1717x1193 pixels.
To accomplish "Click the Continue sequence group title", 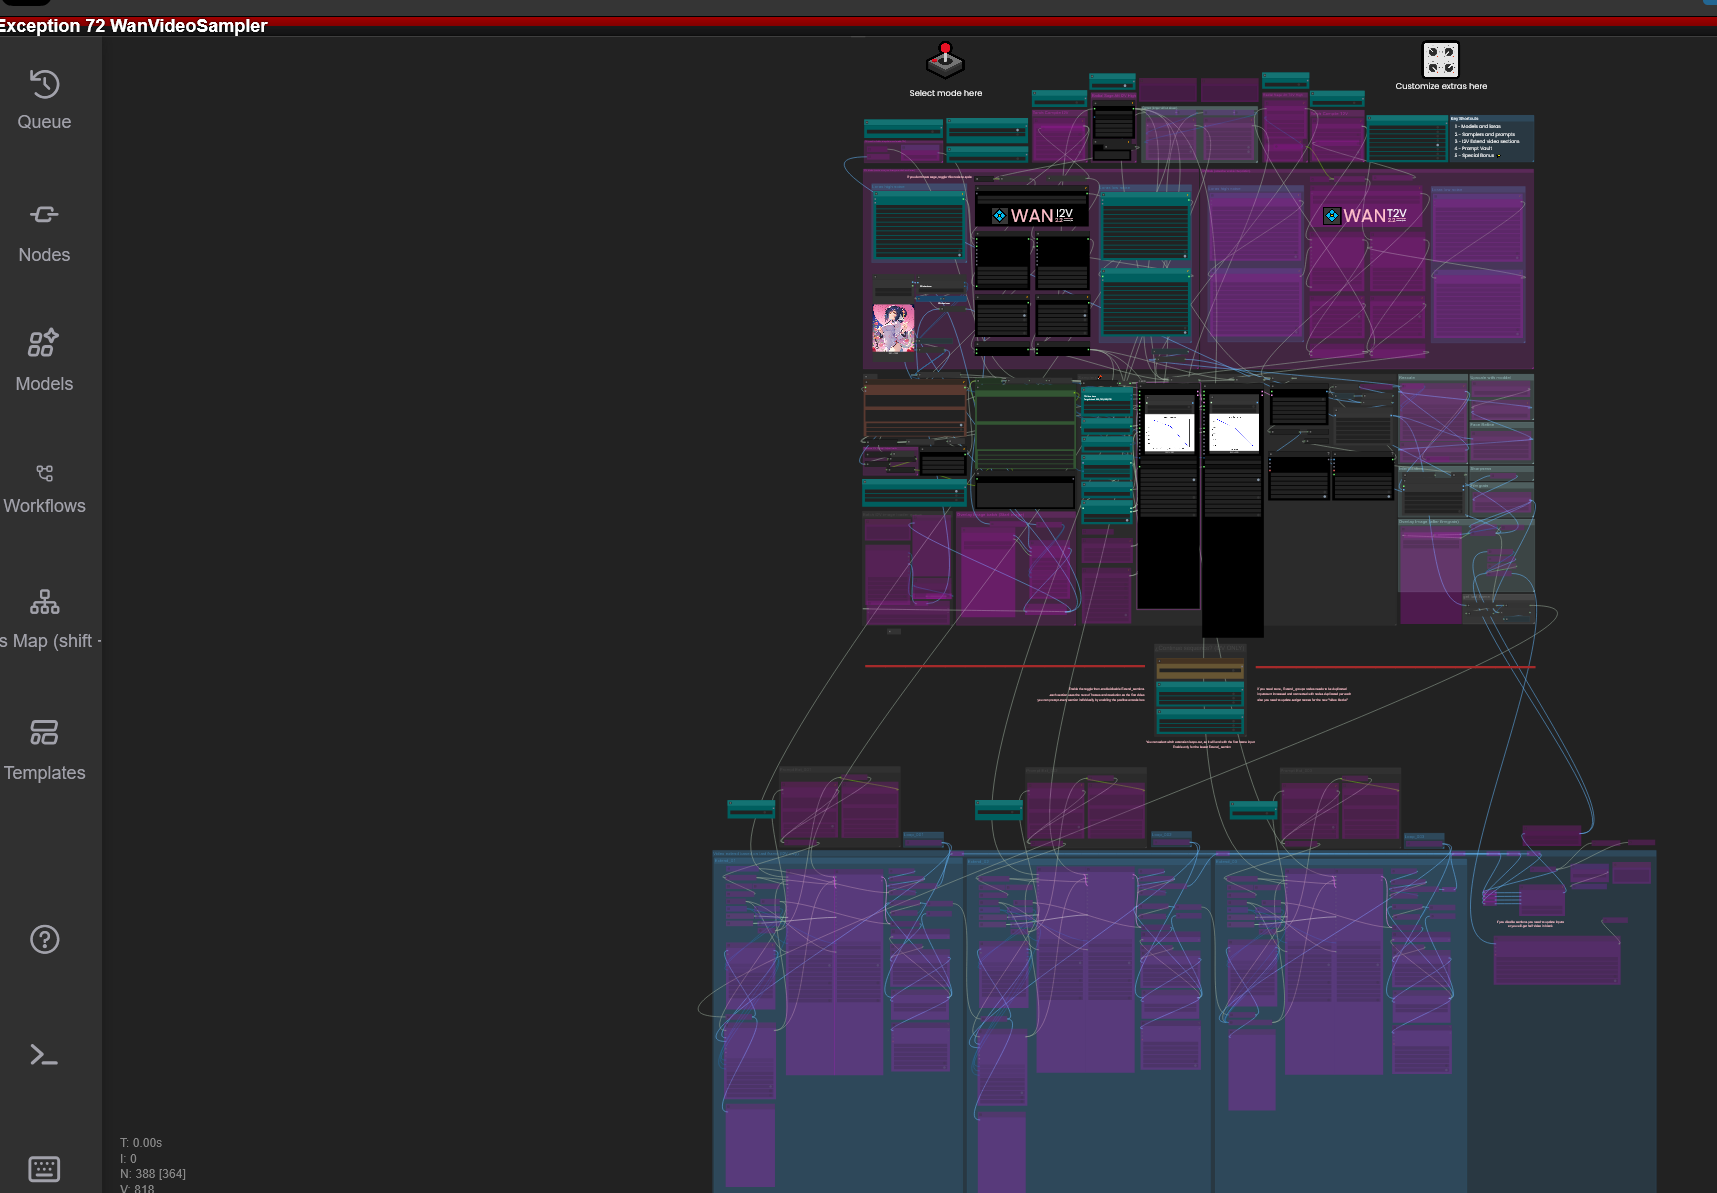I will (1200, 649).
